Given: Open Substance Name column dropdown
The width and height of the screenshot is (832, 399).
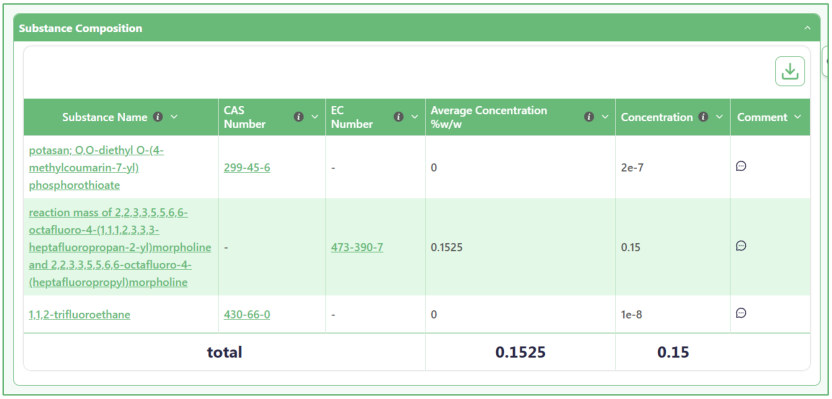Looking at the screenshot, I should click(x=174, y=117).
